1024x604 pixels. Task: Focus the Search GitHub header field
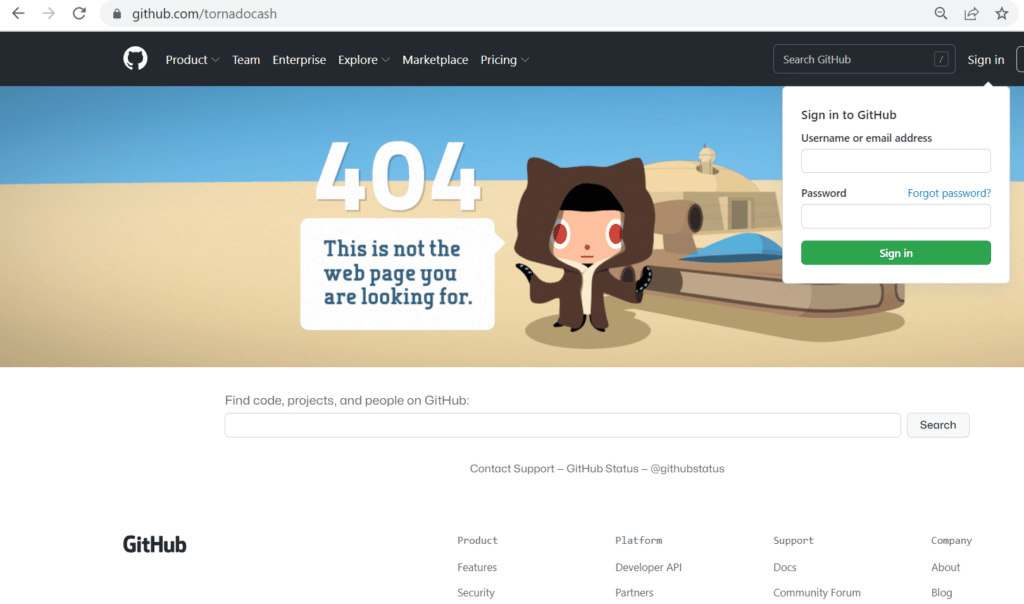point(864,59)
